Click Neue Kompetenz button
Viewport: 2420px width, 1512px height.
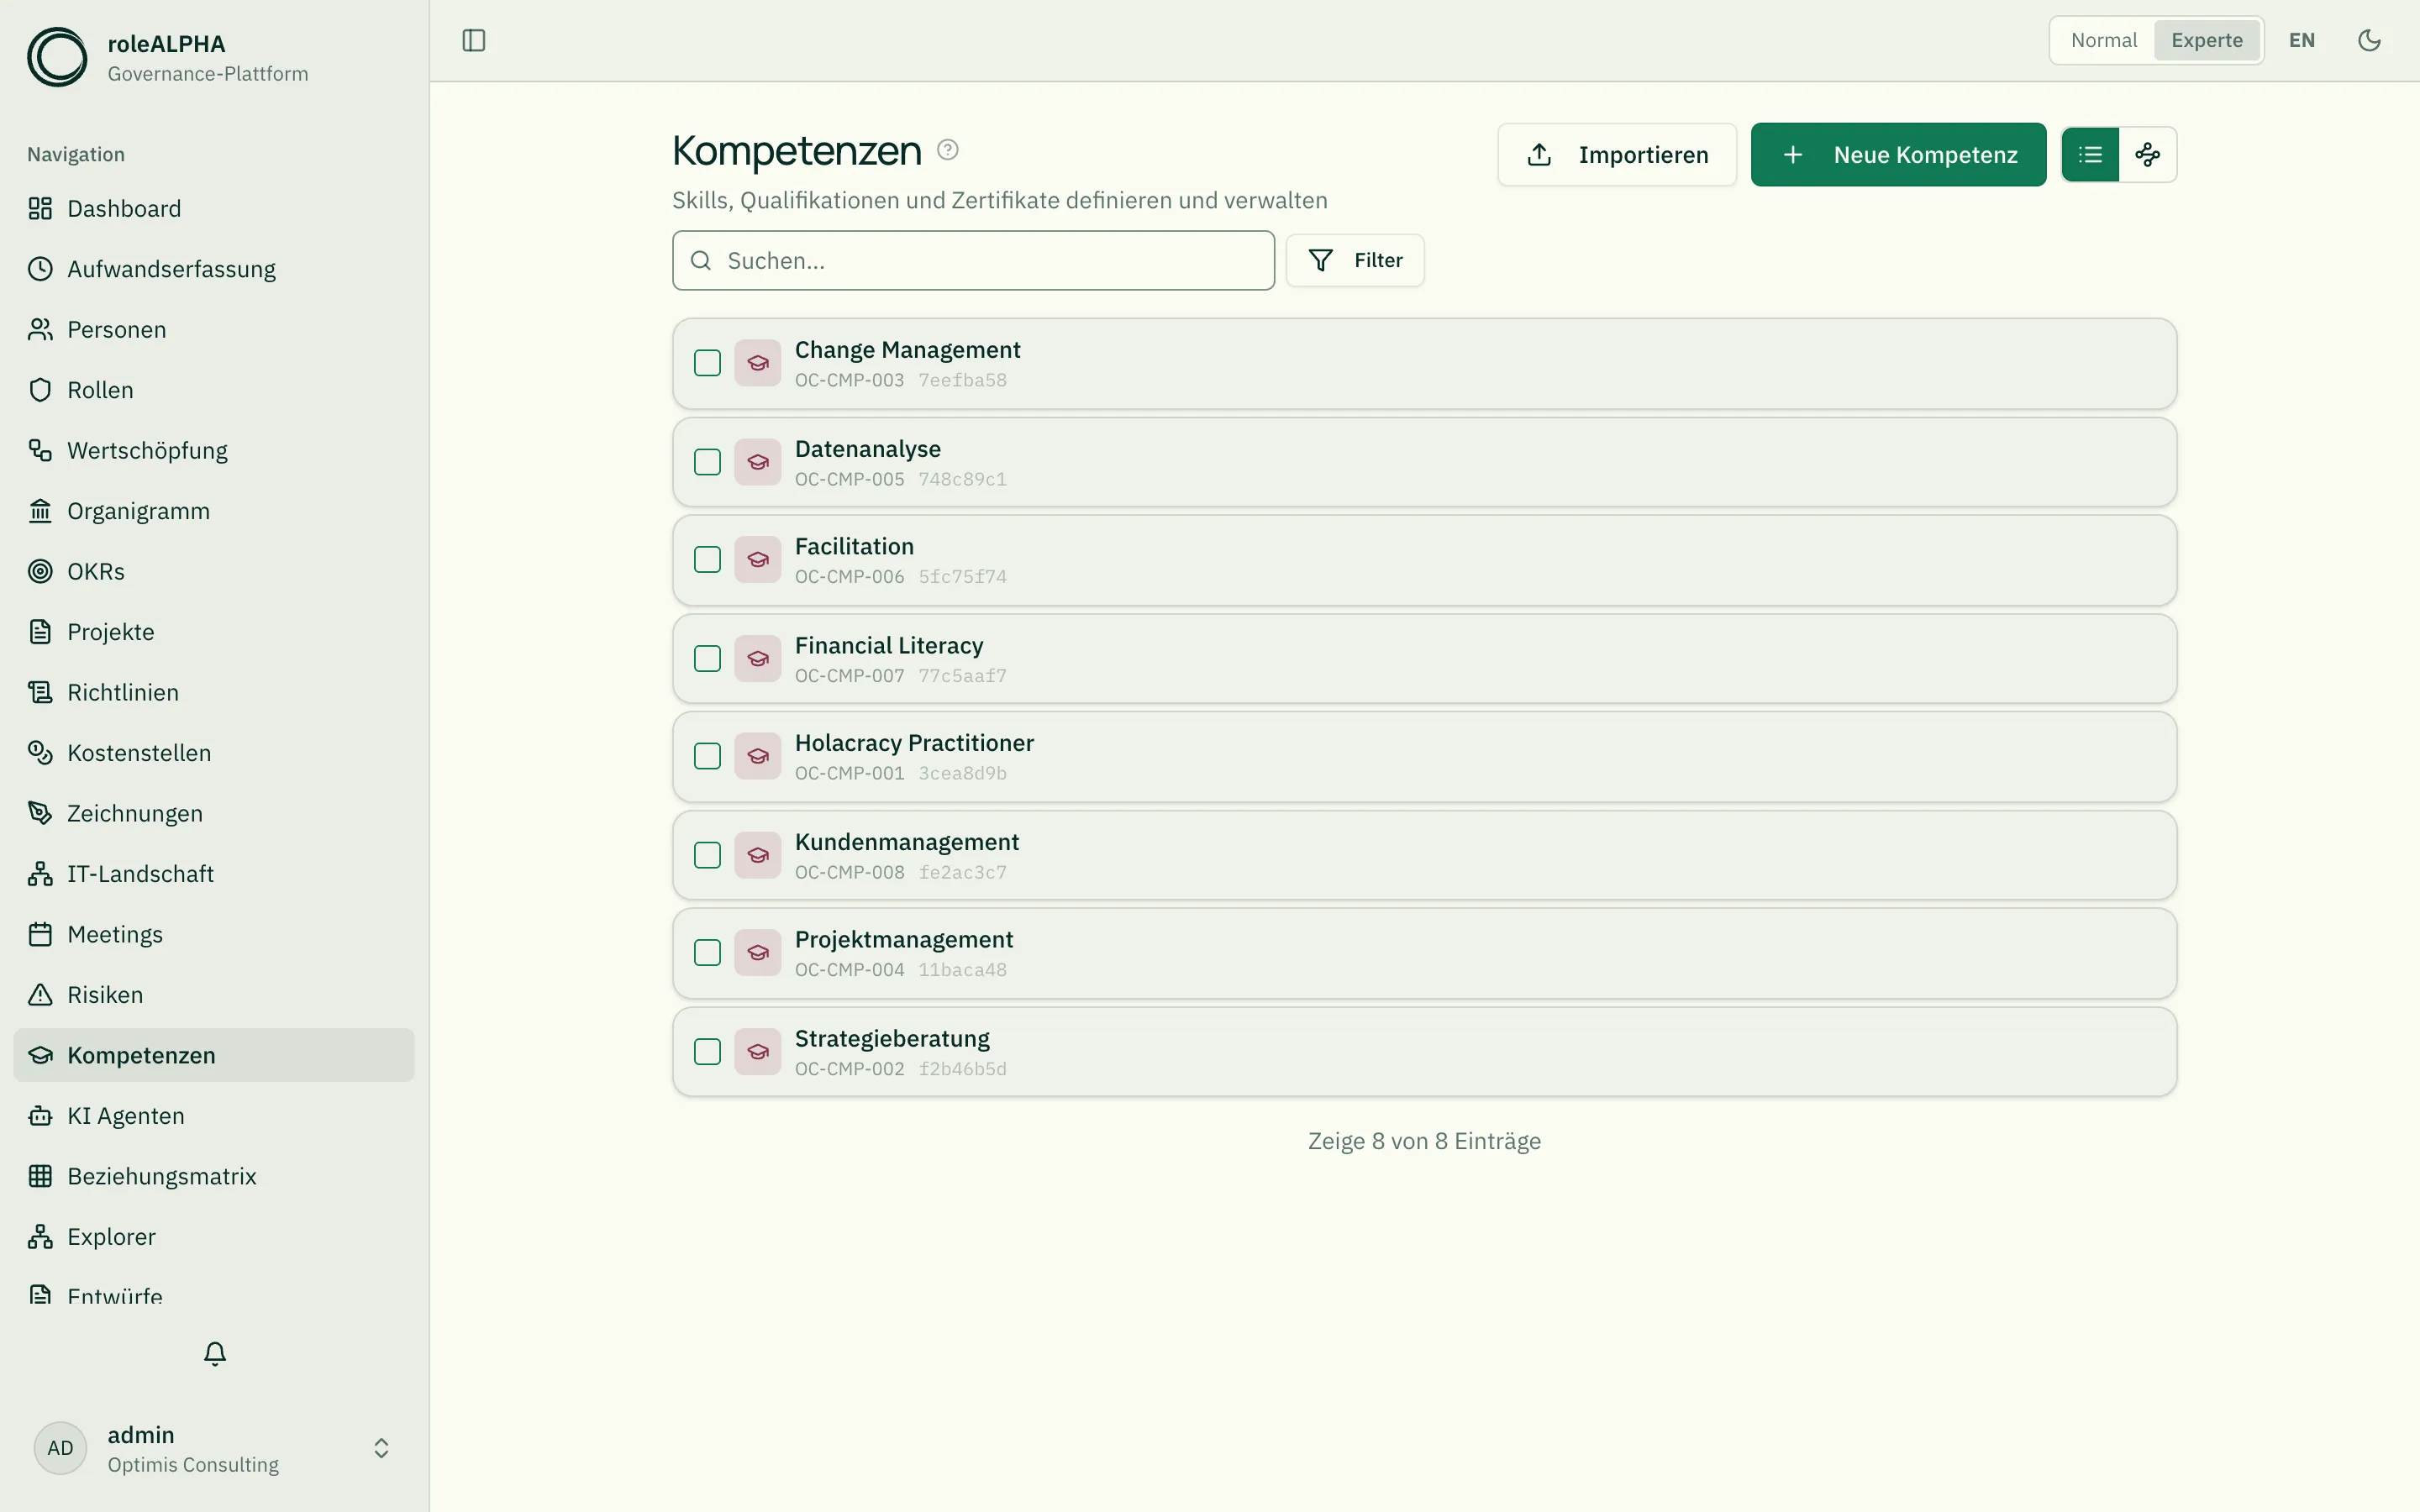point(1898,154)
